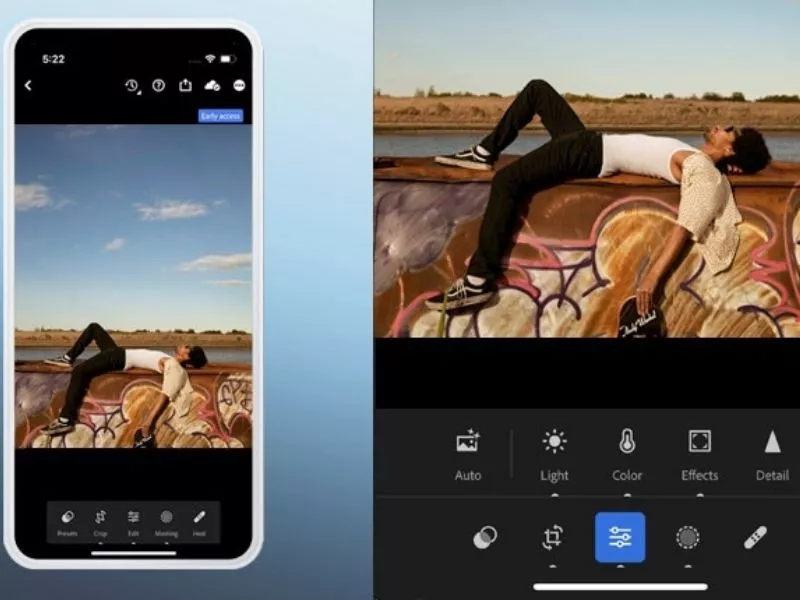
Task: Select Heal in the phone's bottom toolbar
Action: point(199,523)
